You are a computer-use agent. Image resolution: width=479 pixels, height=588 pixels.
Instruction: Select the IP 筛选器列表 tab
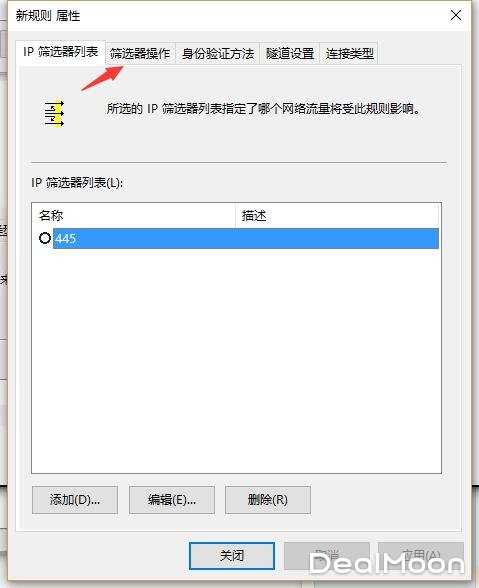click(x=61, y=52)
